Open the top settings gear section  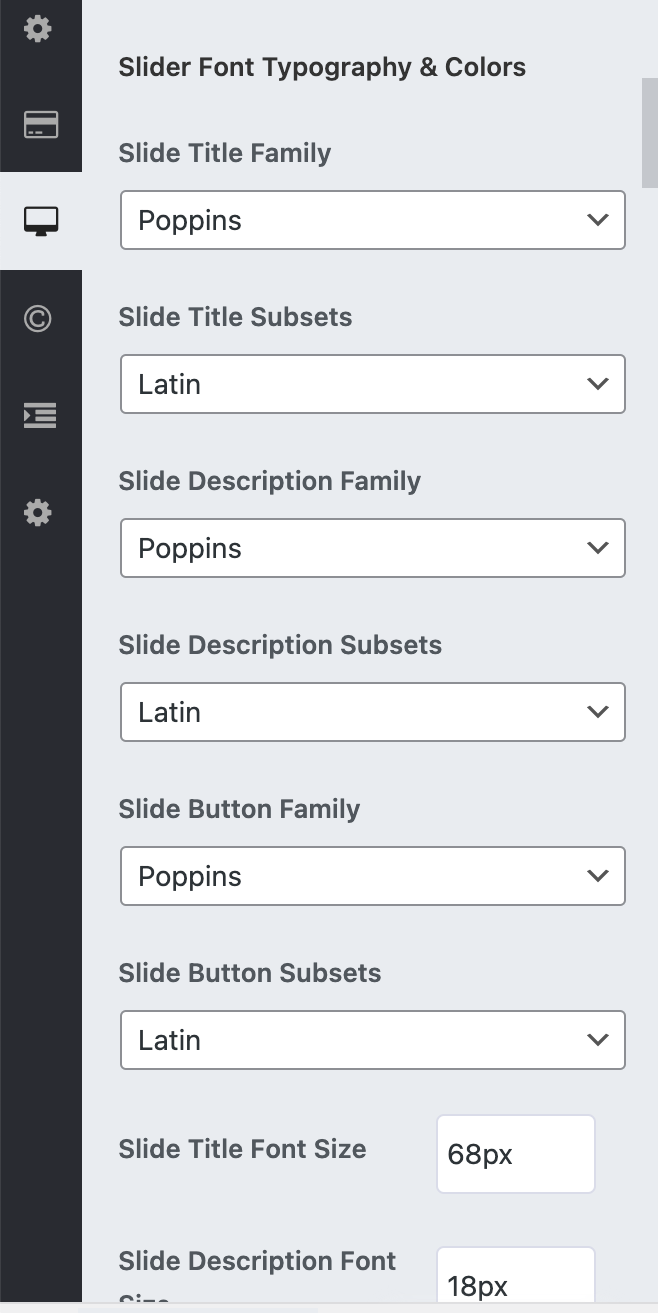tap(38, 29)
